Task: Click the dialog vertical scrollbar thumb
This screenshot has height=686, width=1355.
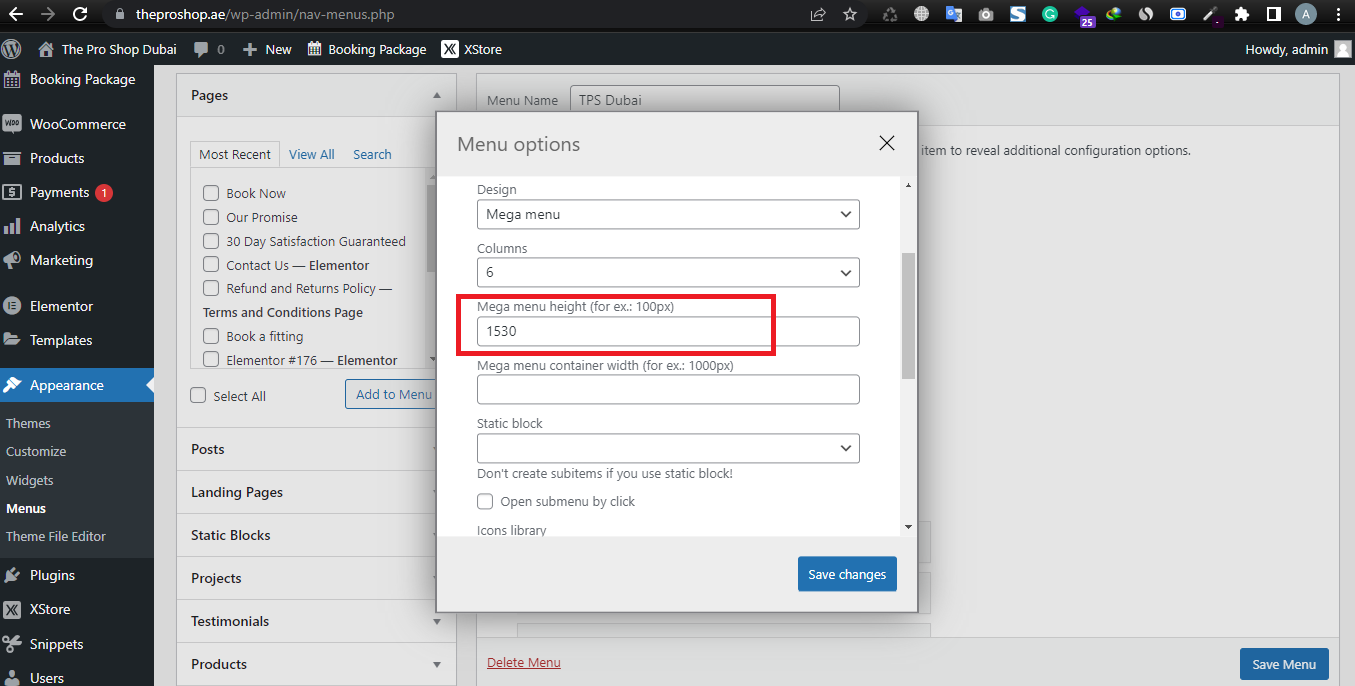Action: [x=908, y=315]
